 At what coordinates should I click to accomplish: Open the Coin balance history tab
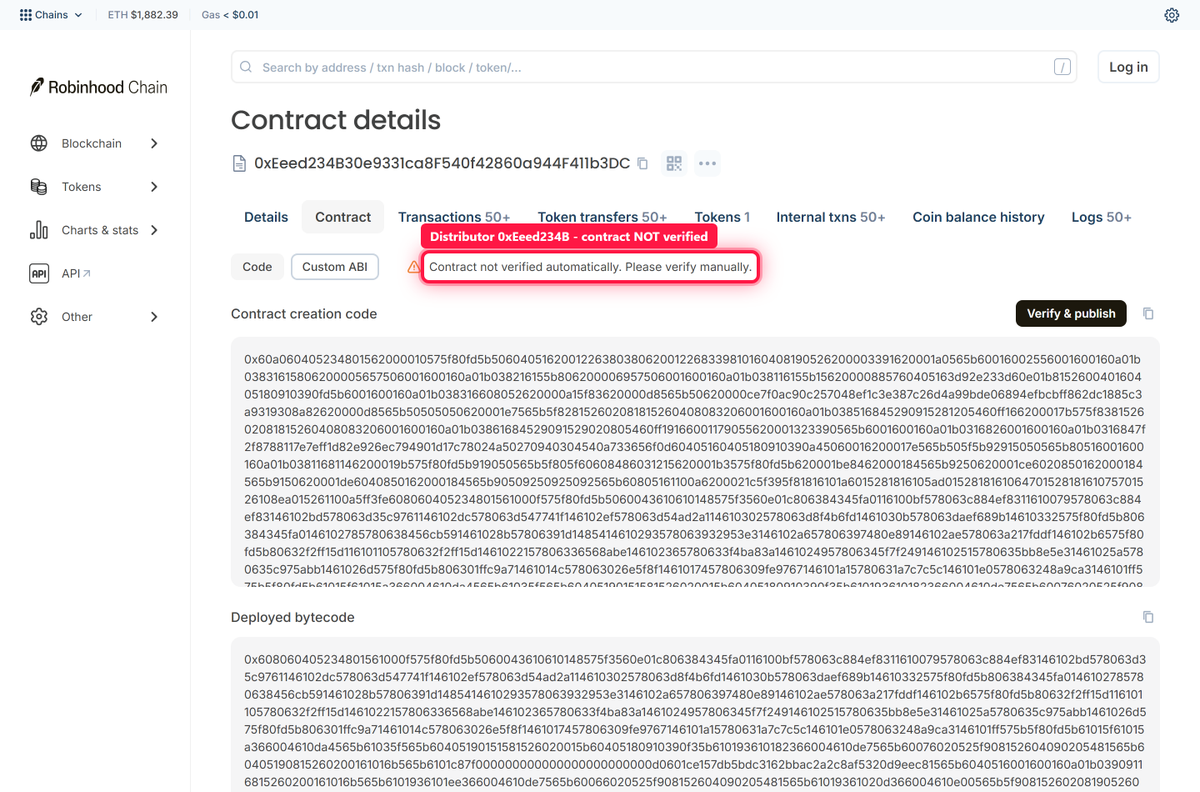978,217
